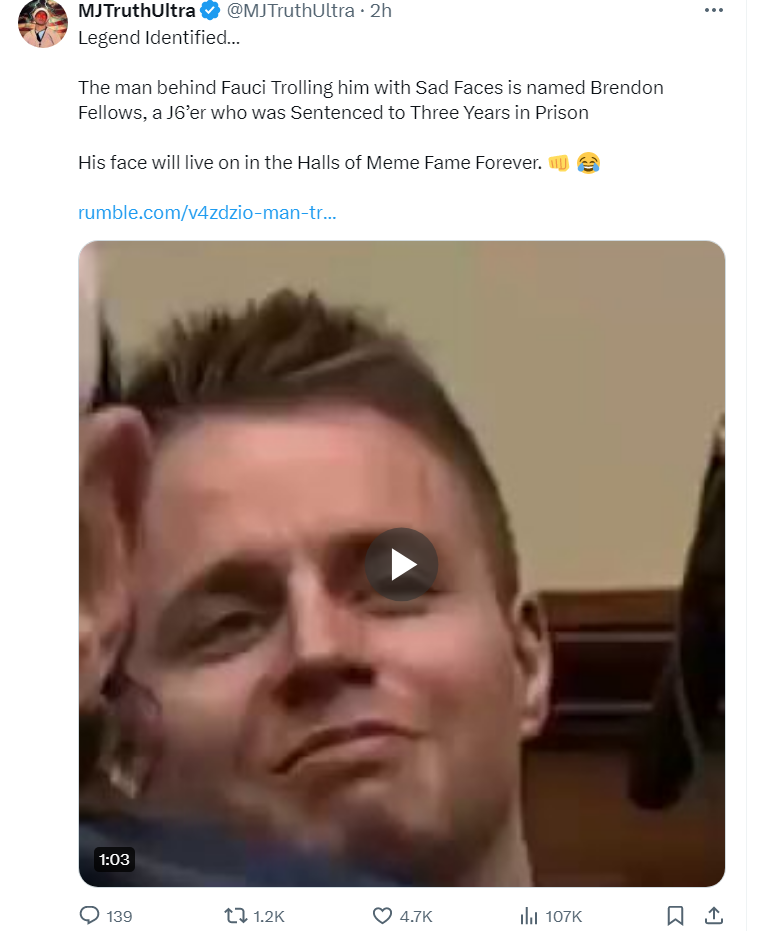Click the 1.2K reposts count
Screen dimensions: 765x931
(x=269, y=916)
